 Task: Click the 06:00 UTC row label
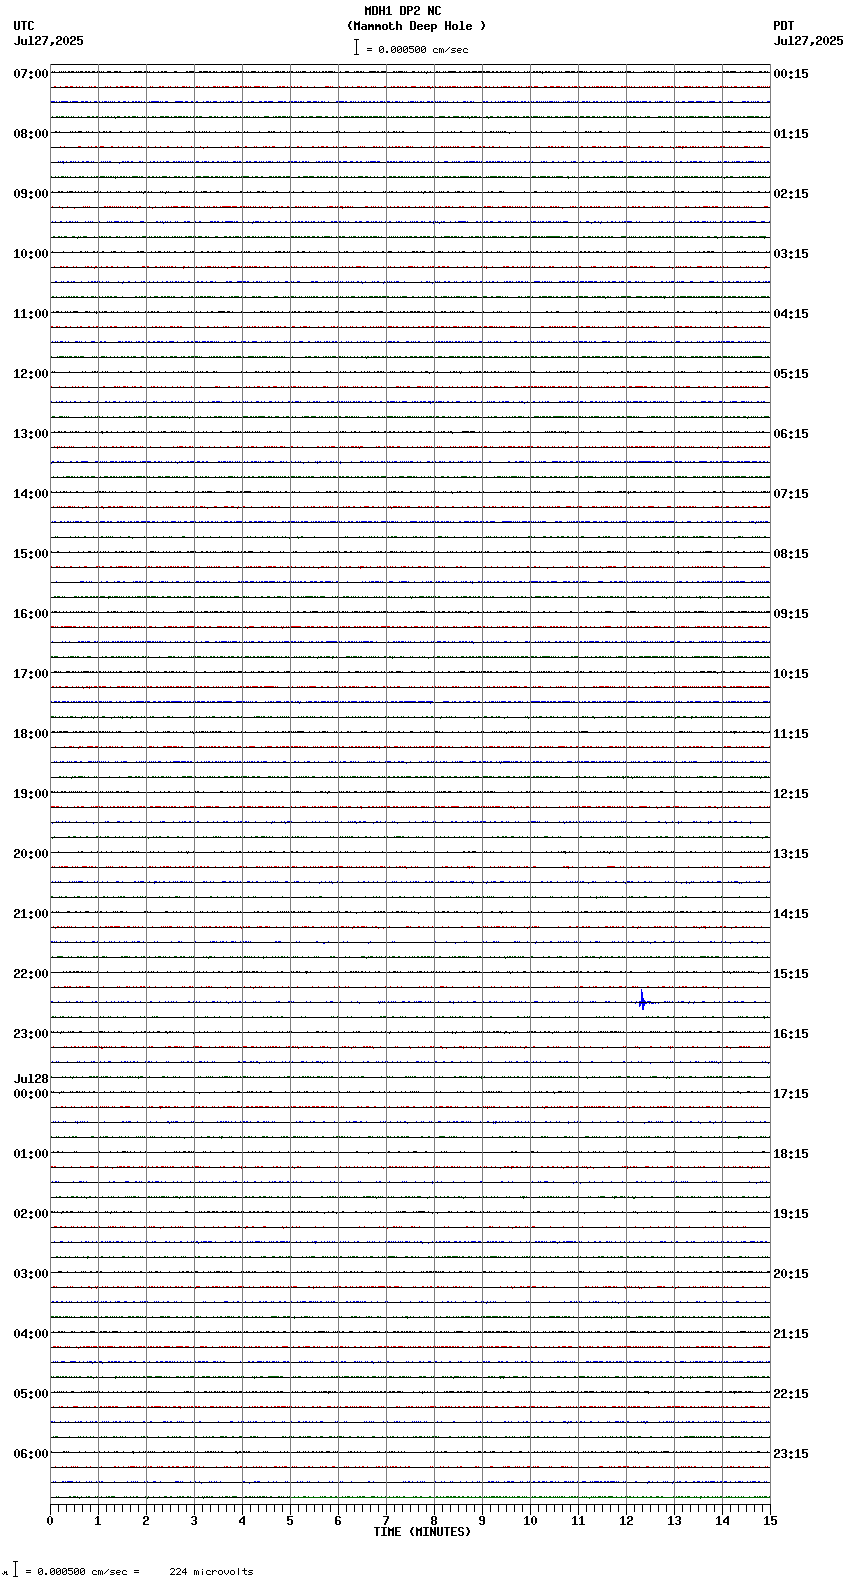coord(31,1454)
